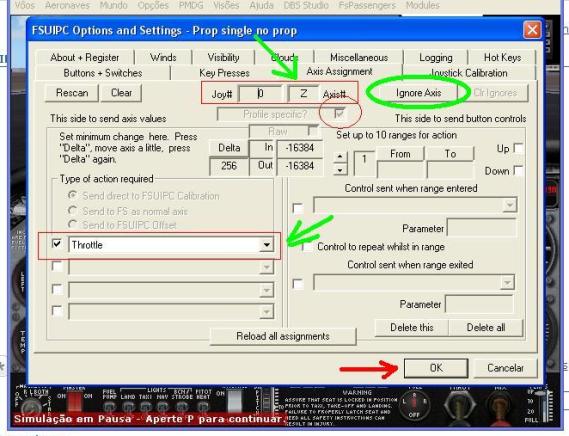The width and height of the screenshot is (569, 436).
Task: Open the Buttons + Switches tab
Action: click(103, 73)
